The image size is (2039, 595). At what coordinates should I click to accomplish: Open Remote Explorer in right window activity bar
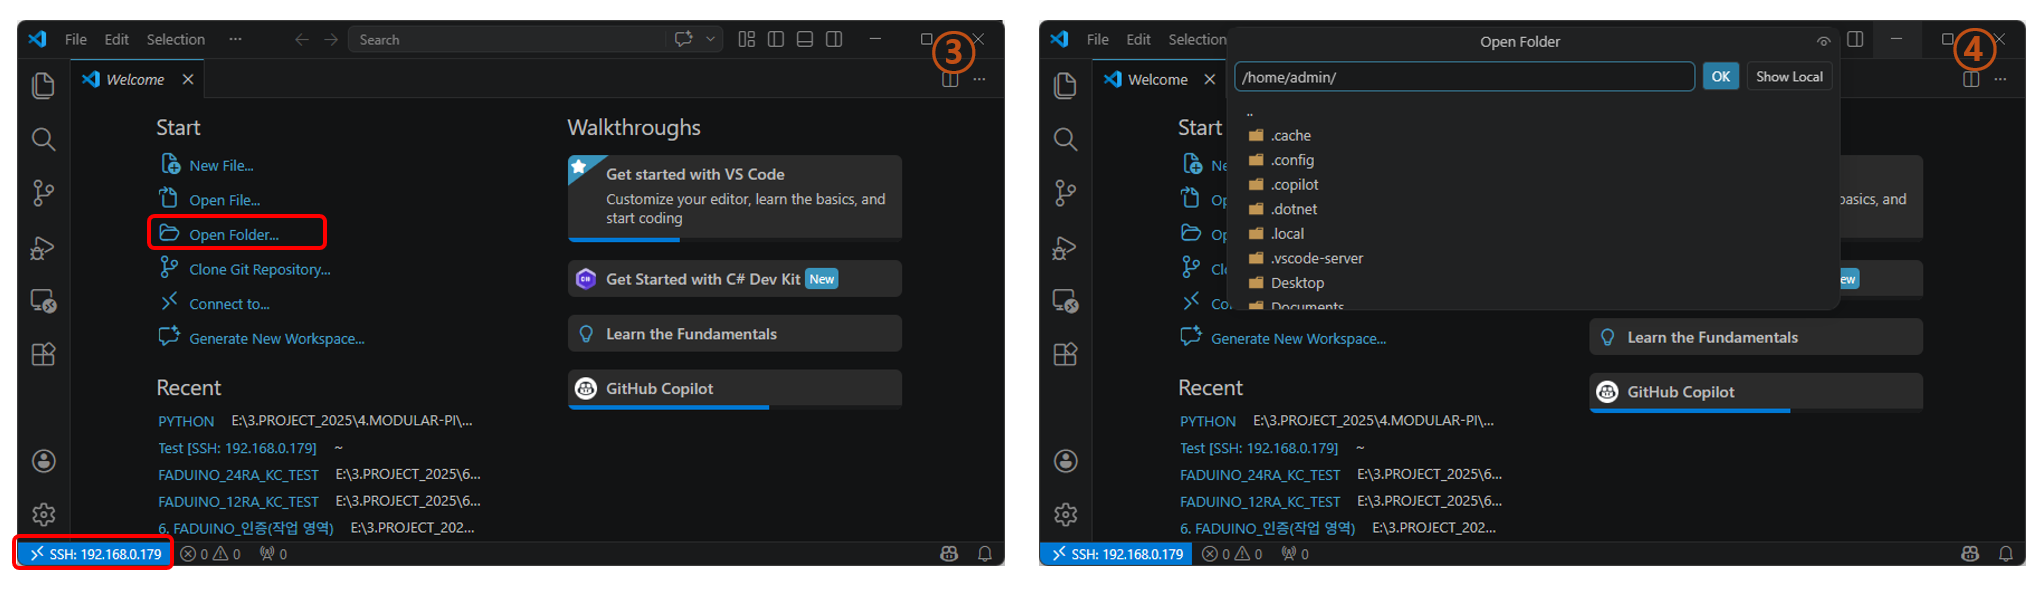(1065, 301)
